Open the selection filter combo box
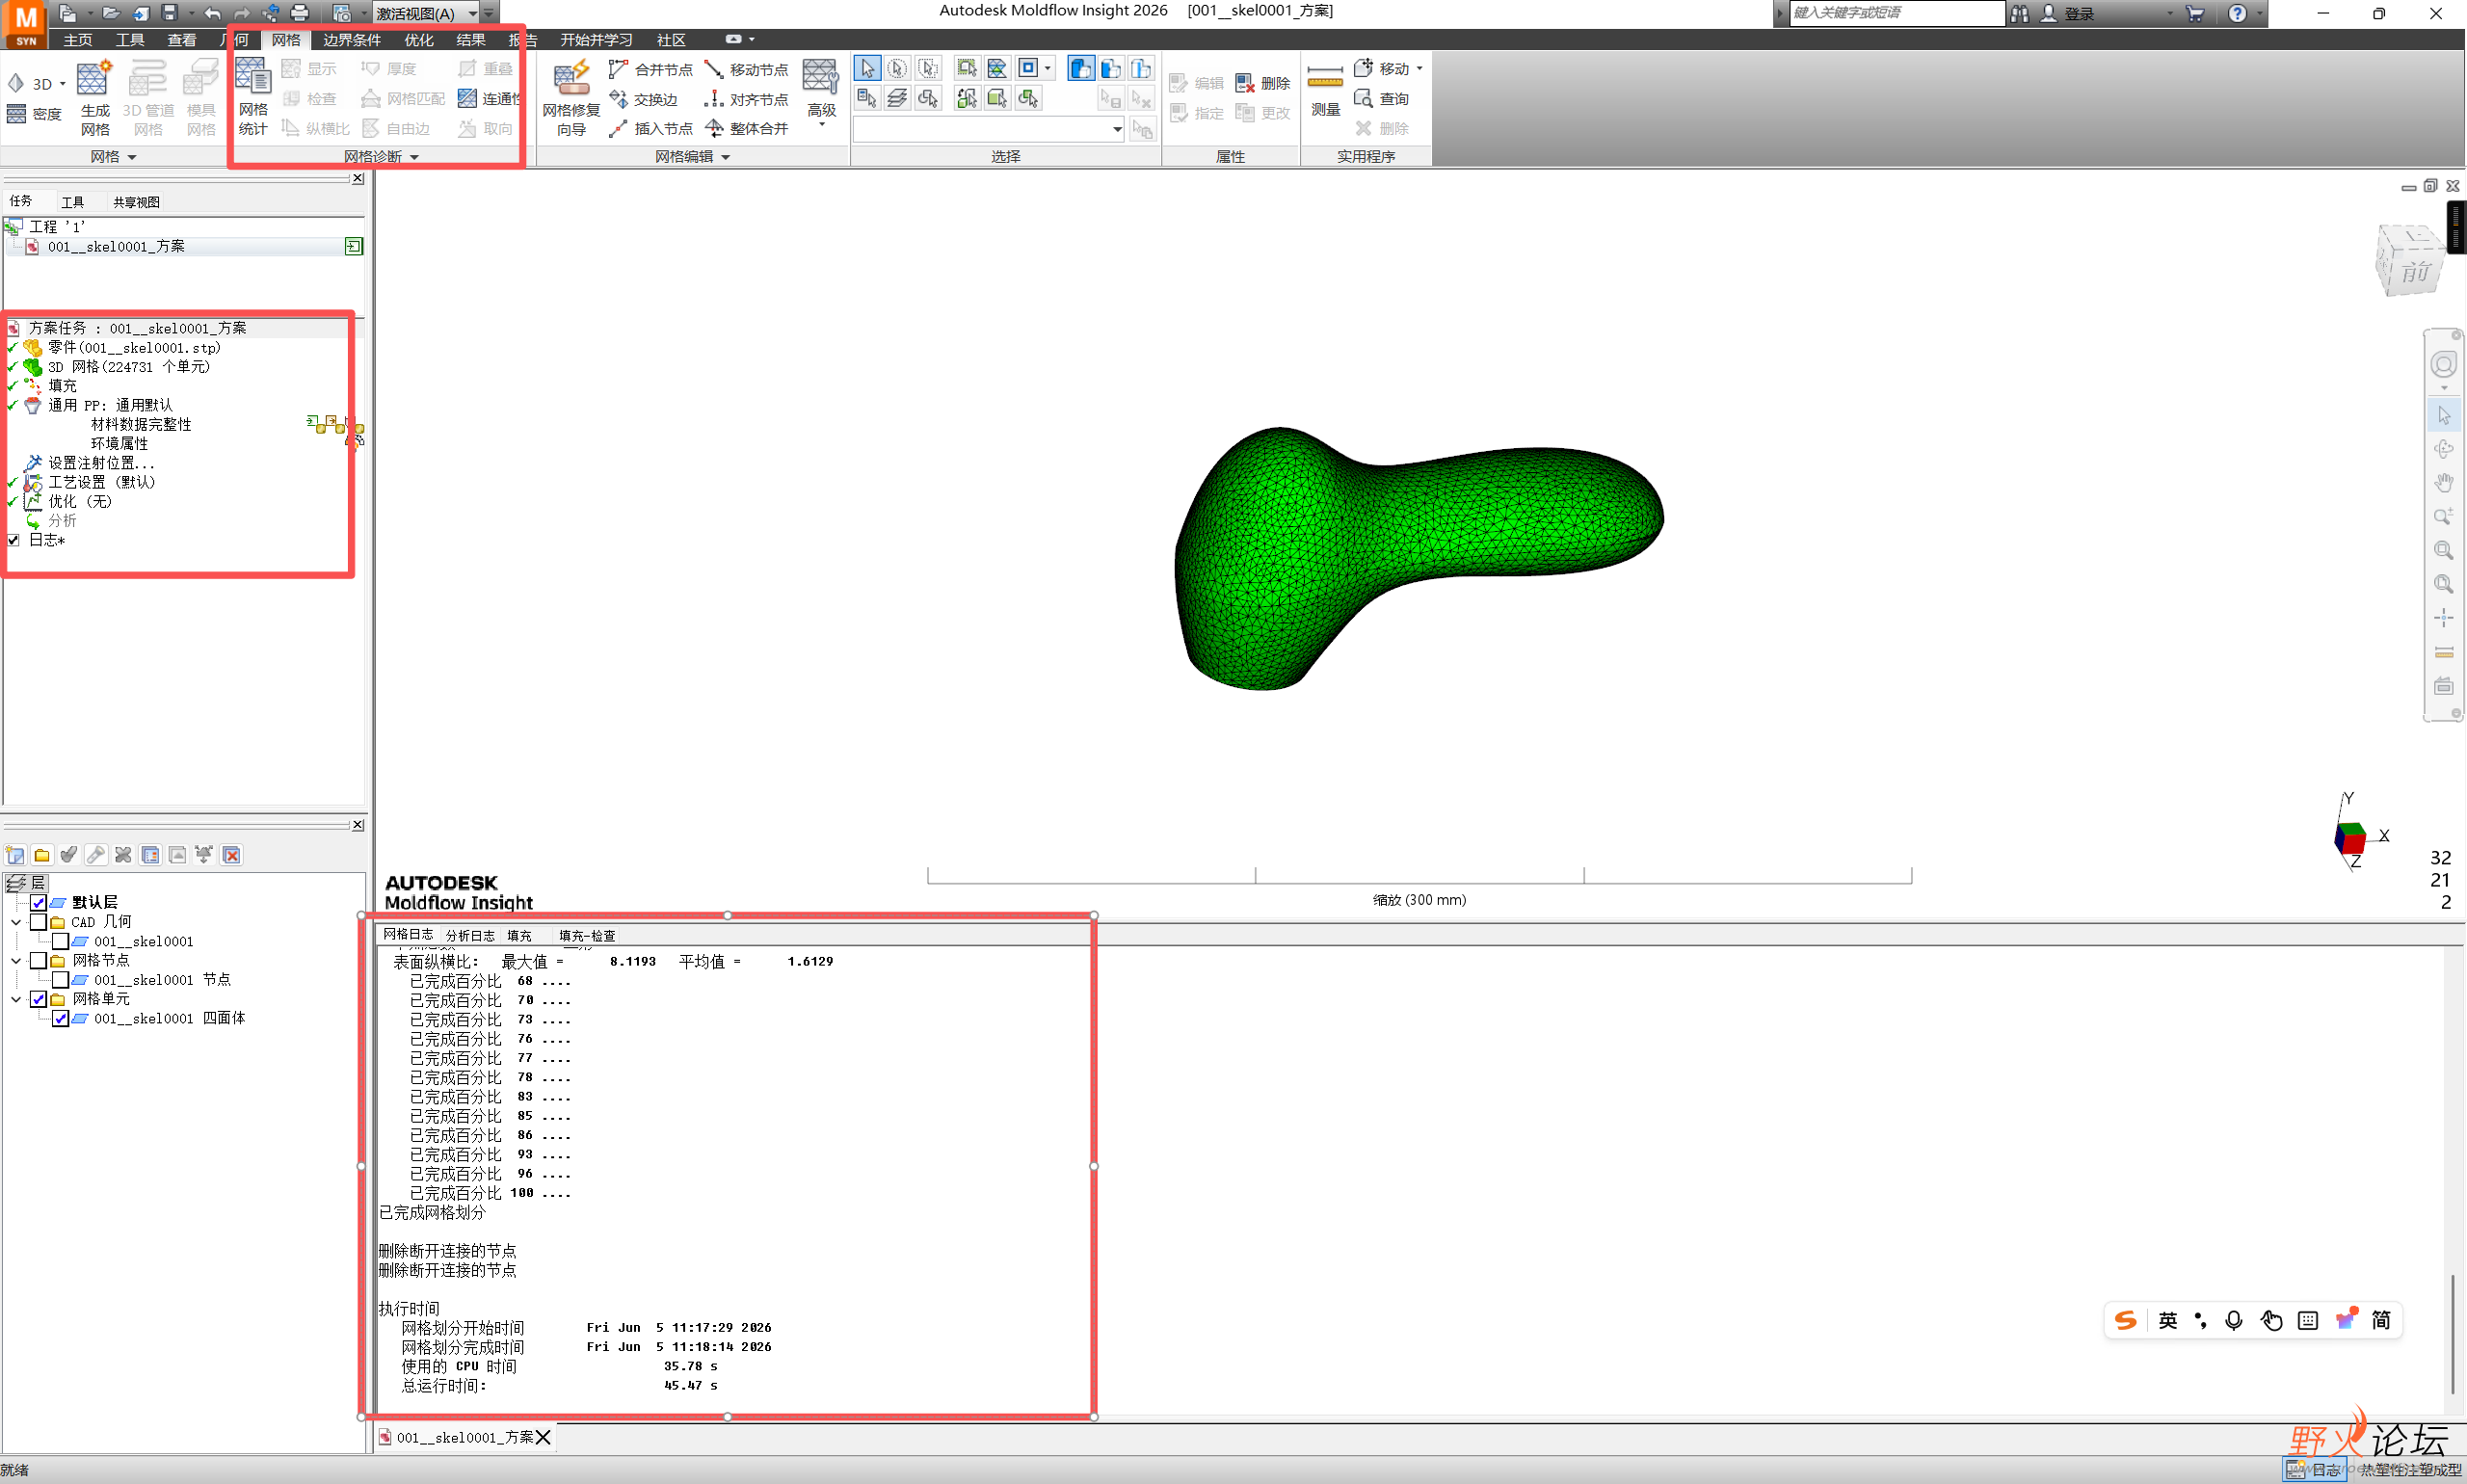2467x1484 pixels. pyautogui.click(x=988, y=129)
